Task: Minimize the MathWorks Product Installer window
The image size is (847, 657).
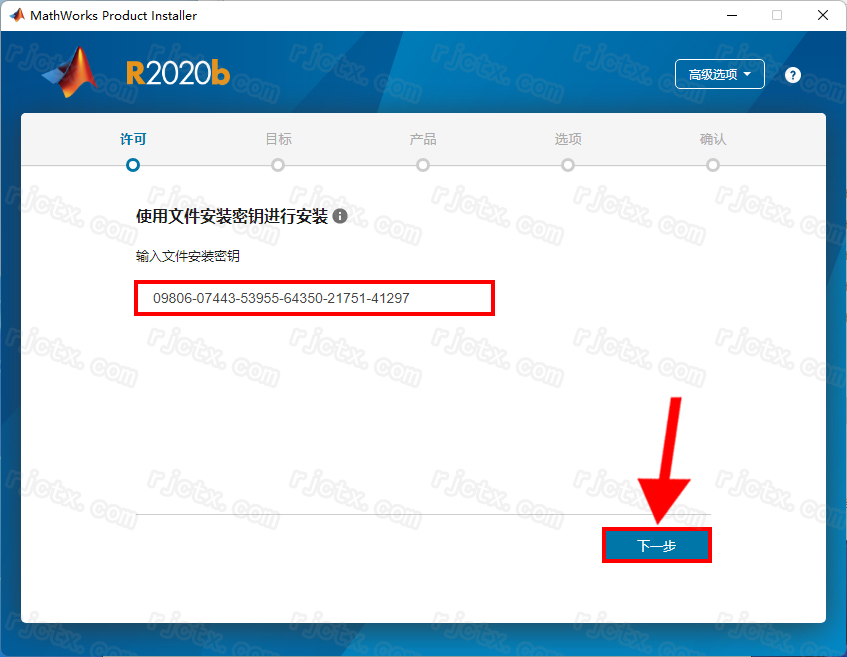Action: [x=730, y=15]
